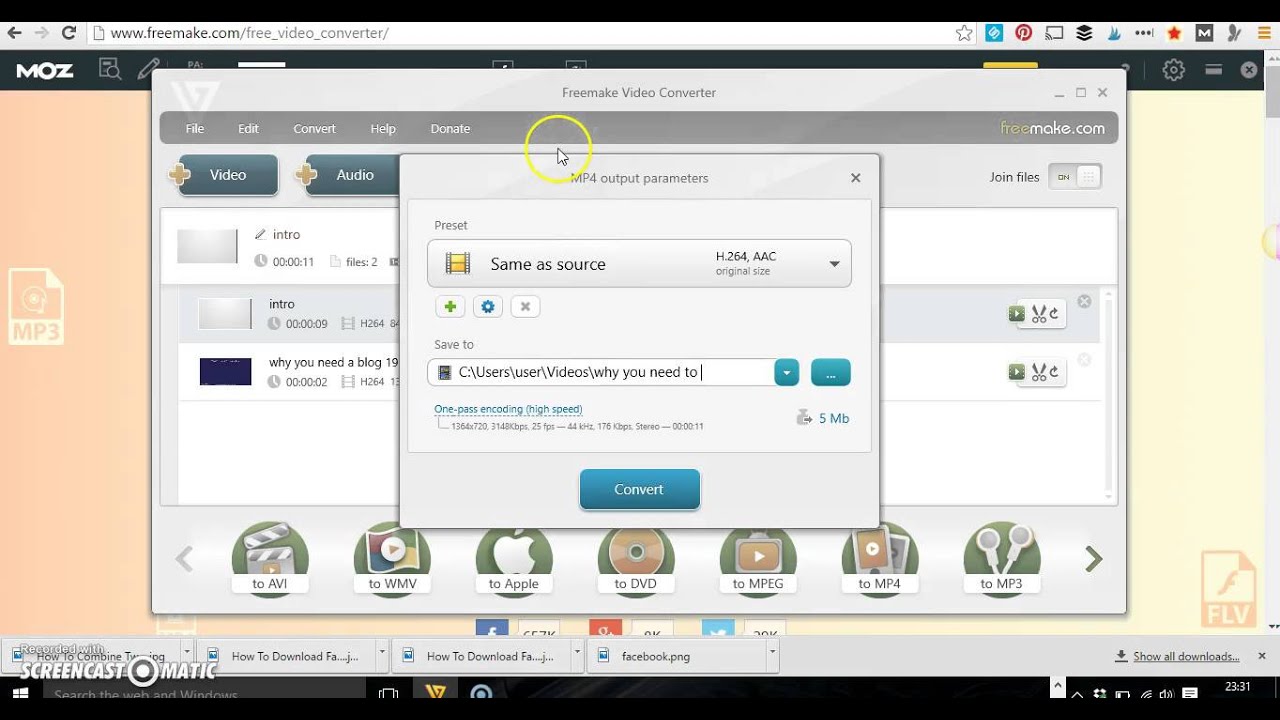Reload the freemake page
This screenshot has height=720, width=1280.
tap(69, 33)
